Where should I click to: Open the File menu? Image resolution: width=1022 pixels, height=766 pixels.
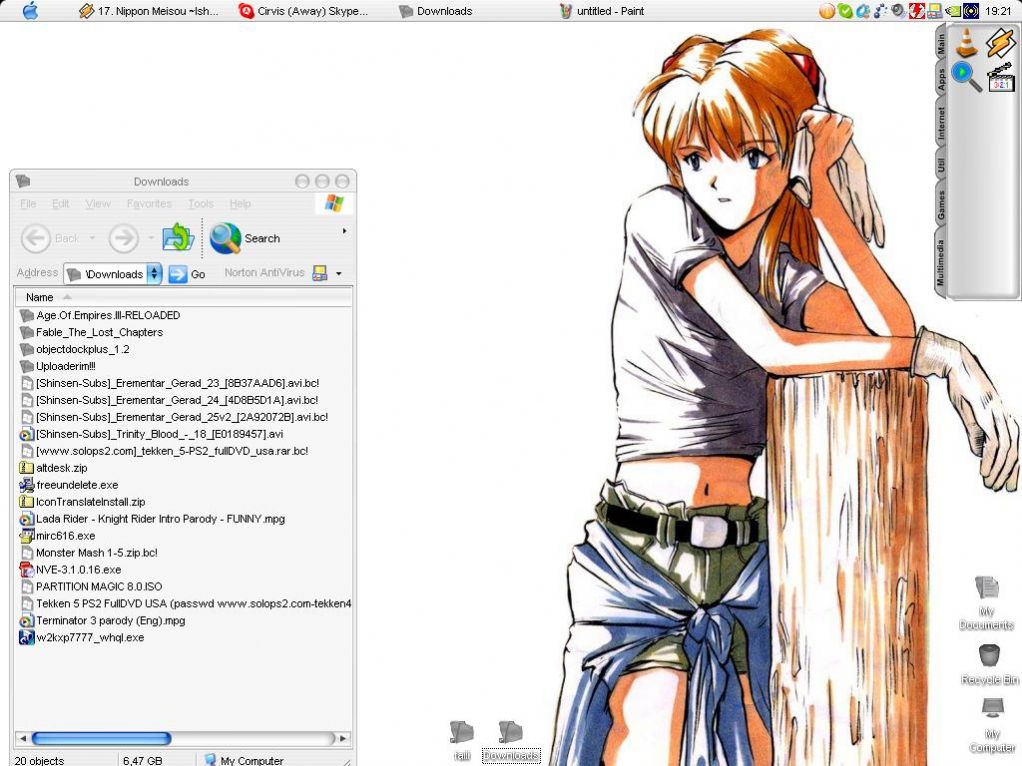[x=28, y=203]
